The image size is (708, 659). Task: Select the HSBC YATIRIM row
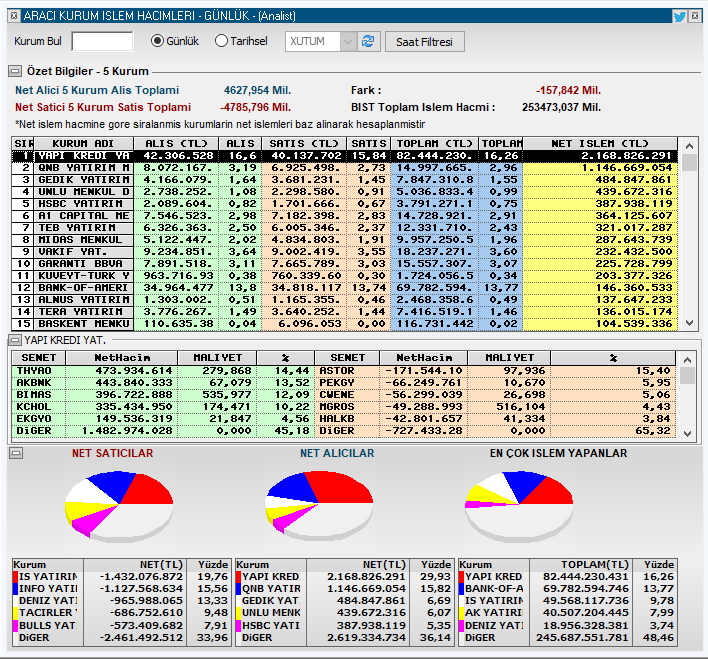pyautogui.click(x=345, y=204)
